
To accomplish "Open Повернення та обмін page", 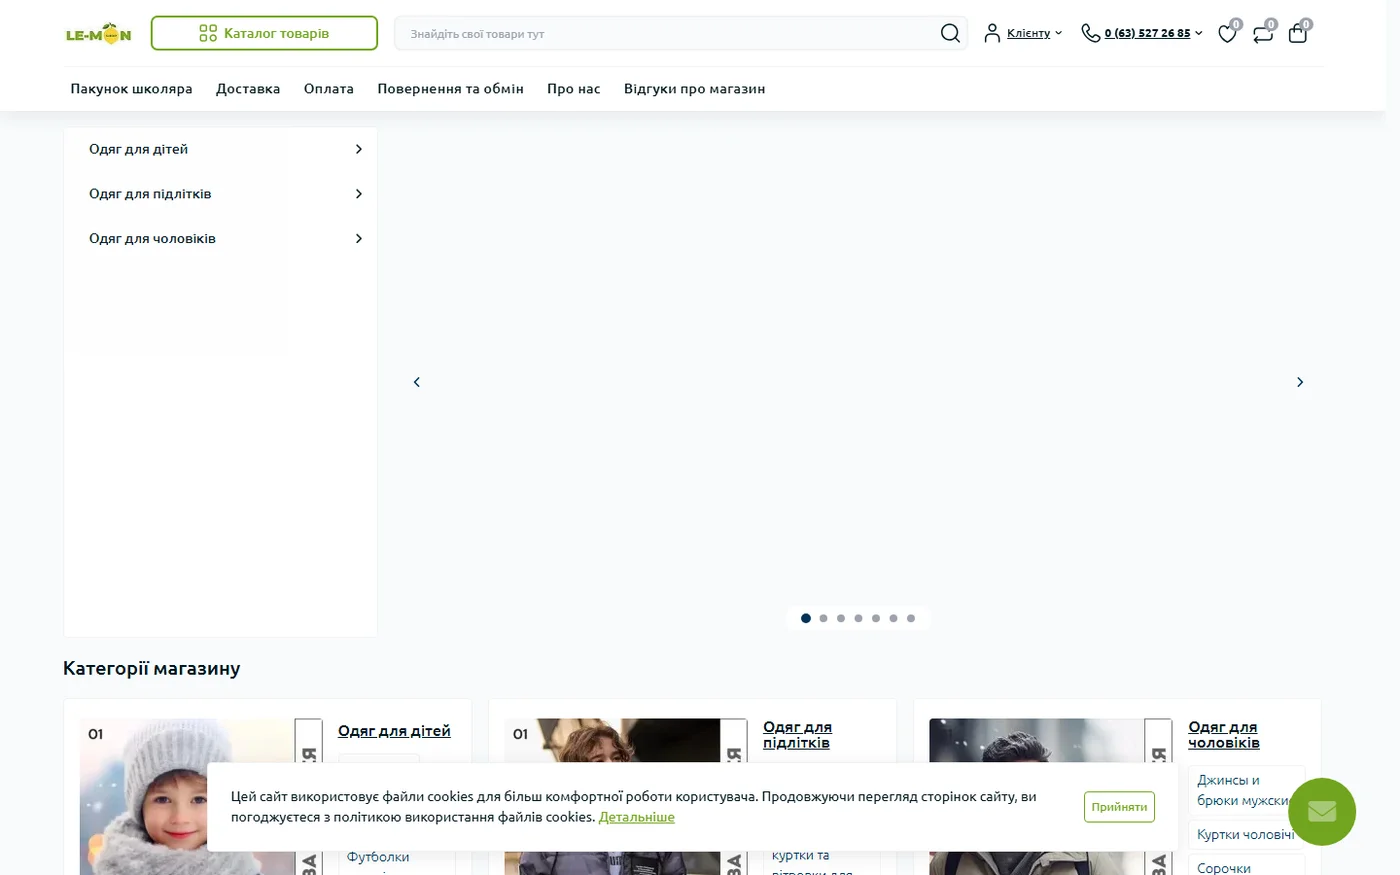I will click(x=450, y=89).
